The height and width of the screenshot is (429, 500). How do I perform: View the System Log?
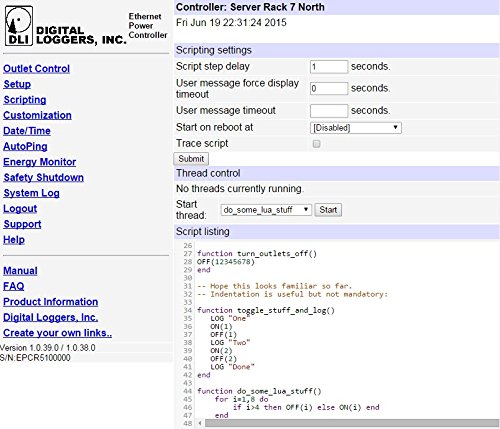click(31, 193)
